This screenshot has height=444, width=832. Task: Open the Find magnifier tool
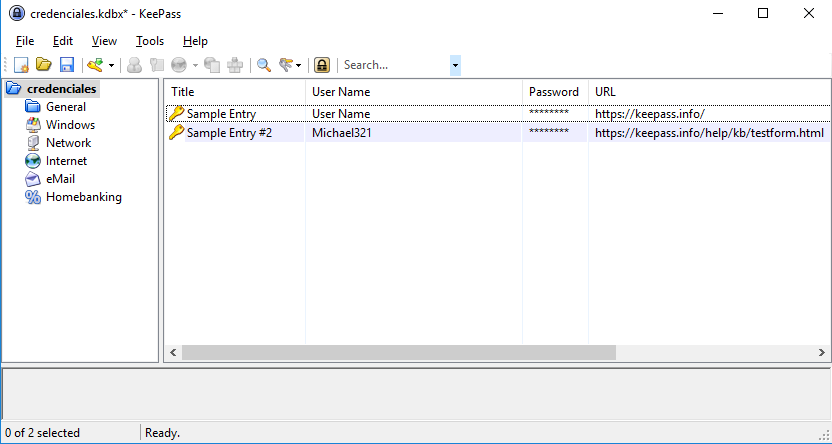point(264,65)
